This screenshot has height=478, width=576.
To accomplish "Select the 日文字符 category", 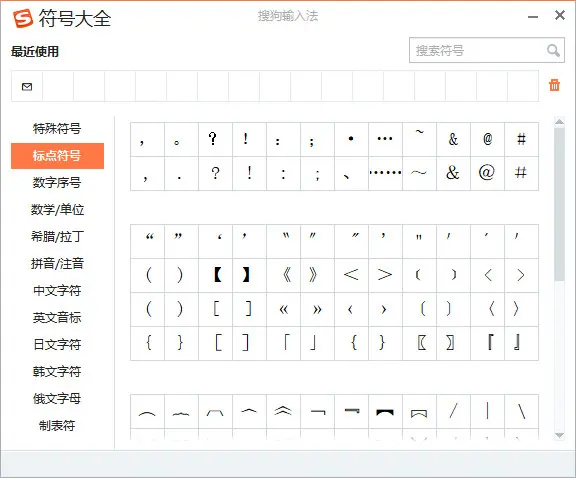I will [x=57, y=344].
